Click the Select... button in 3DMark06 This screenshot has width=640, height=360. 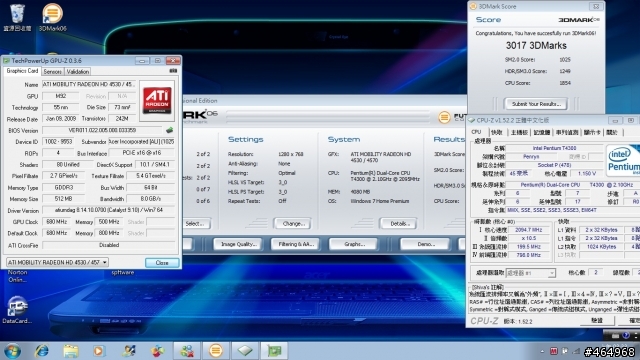pyautogui.click(x=195, y=224)
